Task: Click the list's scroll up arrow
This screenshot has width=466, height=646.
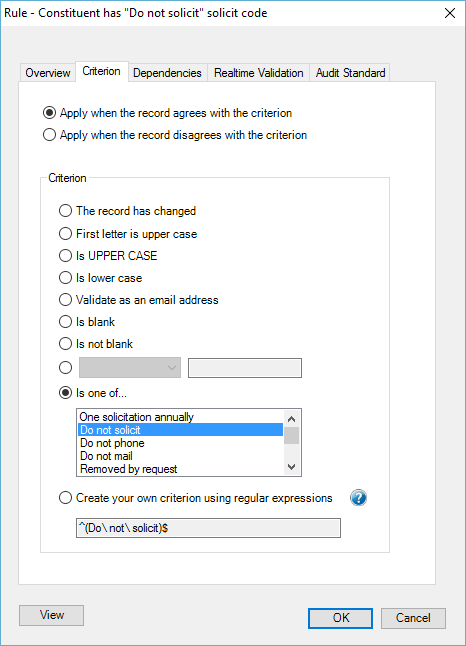Action: (x=292, y=419)
